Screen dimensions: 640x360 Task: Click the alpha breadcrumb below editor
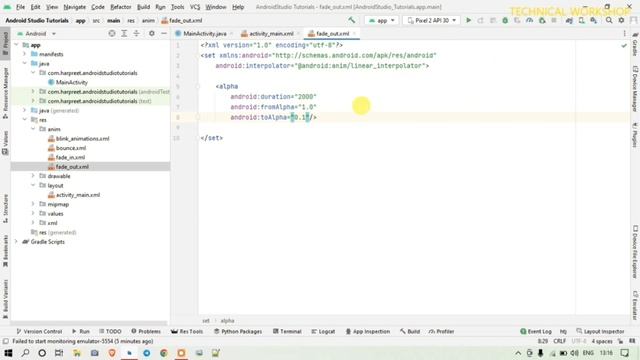(227, 321)
